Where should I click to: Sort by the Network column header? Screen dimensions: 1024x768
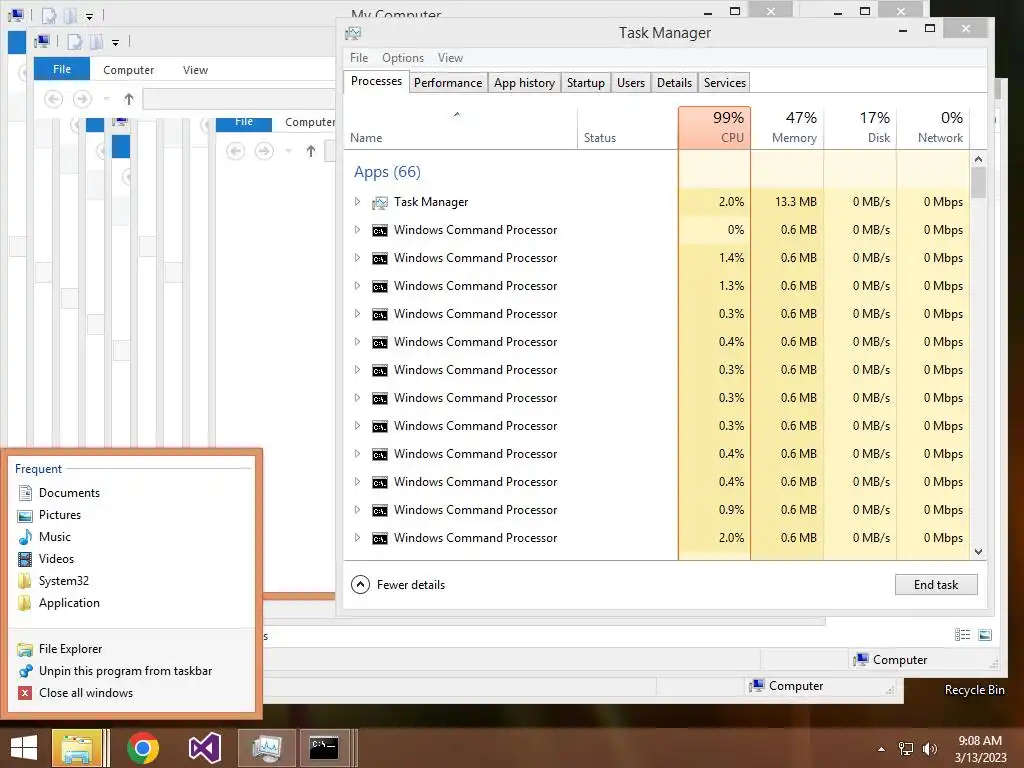933,128
